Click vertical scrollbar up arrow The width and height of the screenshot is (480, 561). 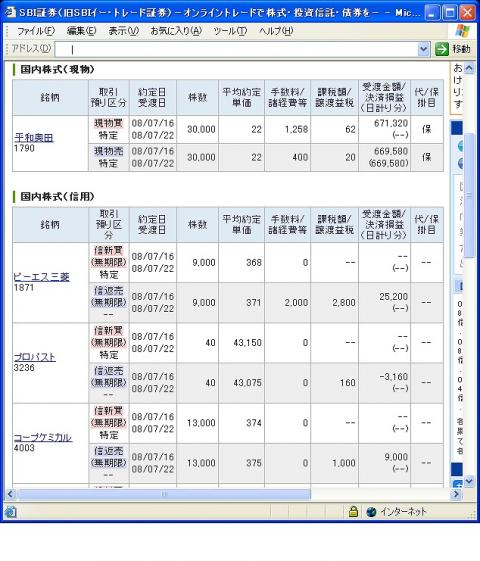click(469, 68)
